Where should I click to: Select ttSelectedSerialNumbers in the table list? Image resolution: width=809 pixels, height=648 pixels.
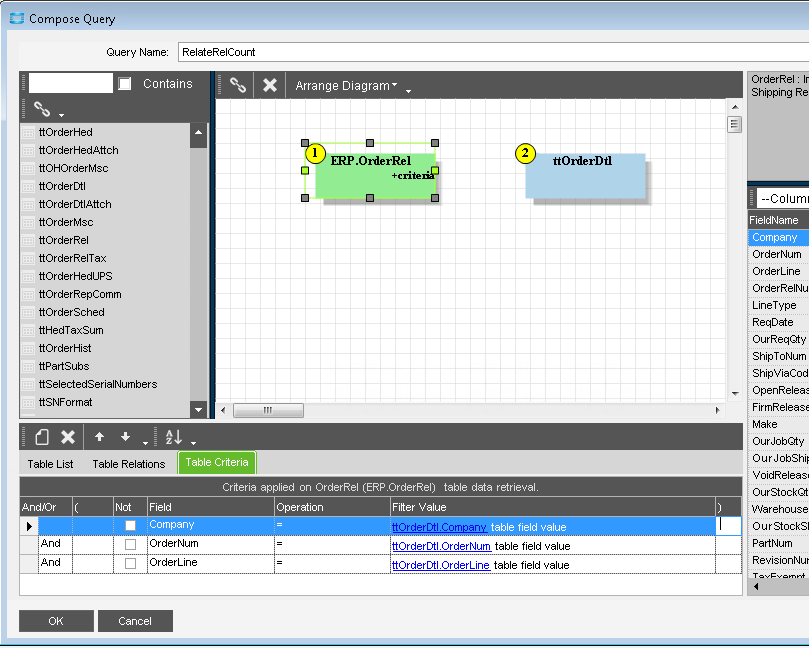click(98, 384)
